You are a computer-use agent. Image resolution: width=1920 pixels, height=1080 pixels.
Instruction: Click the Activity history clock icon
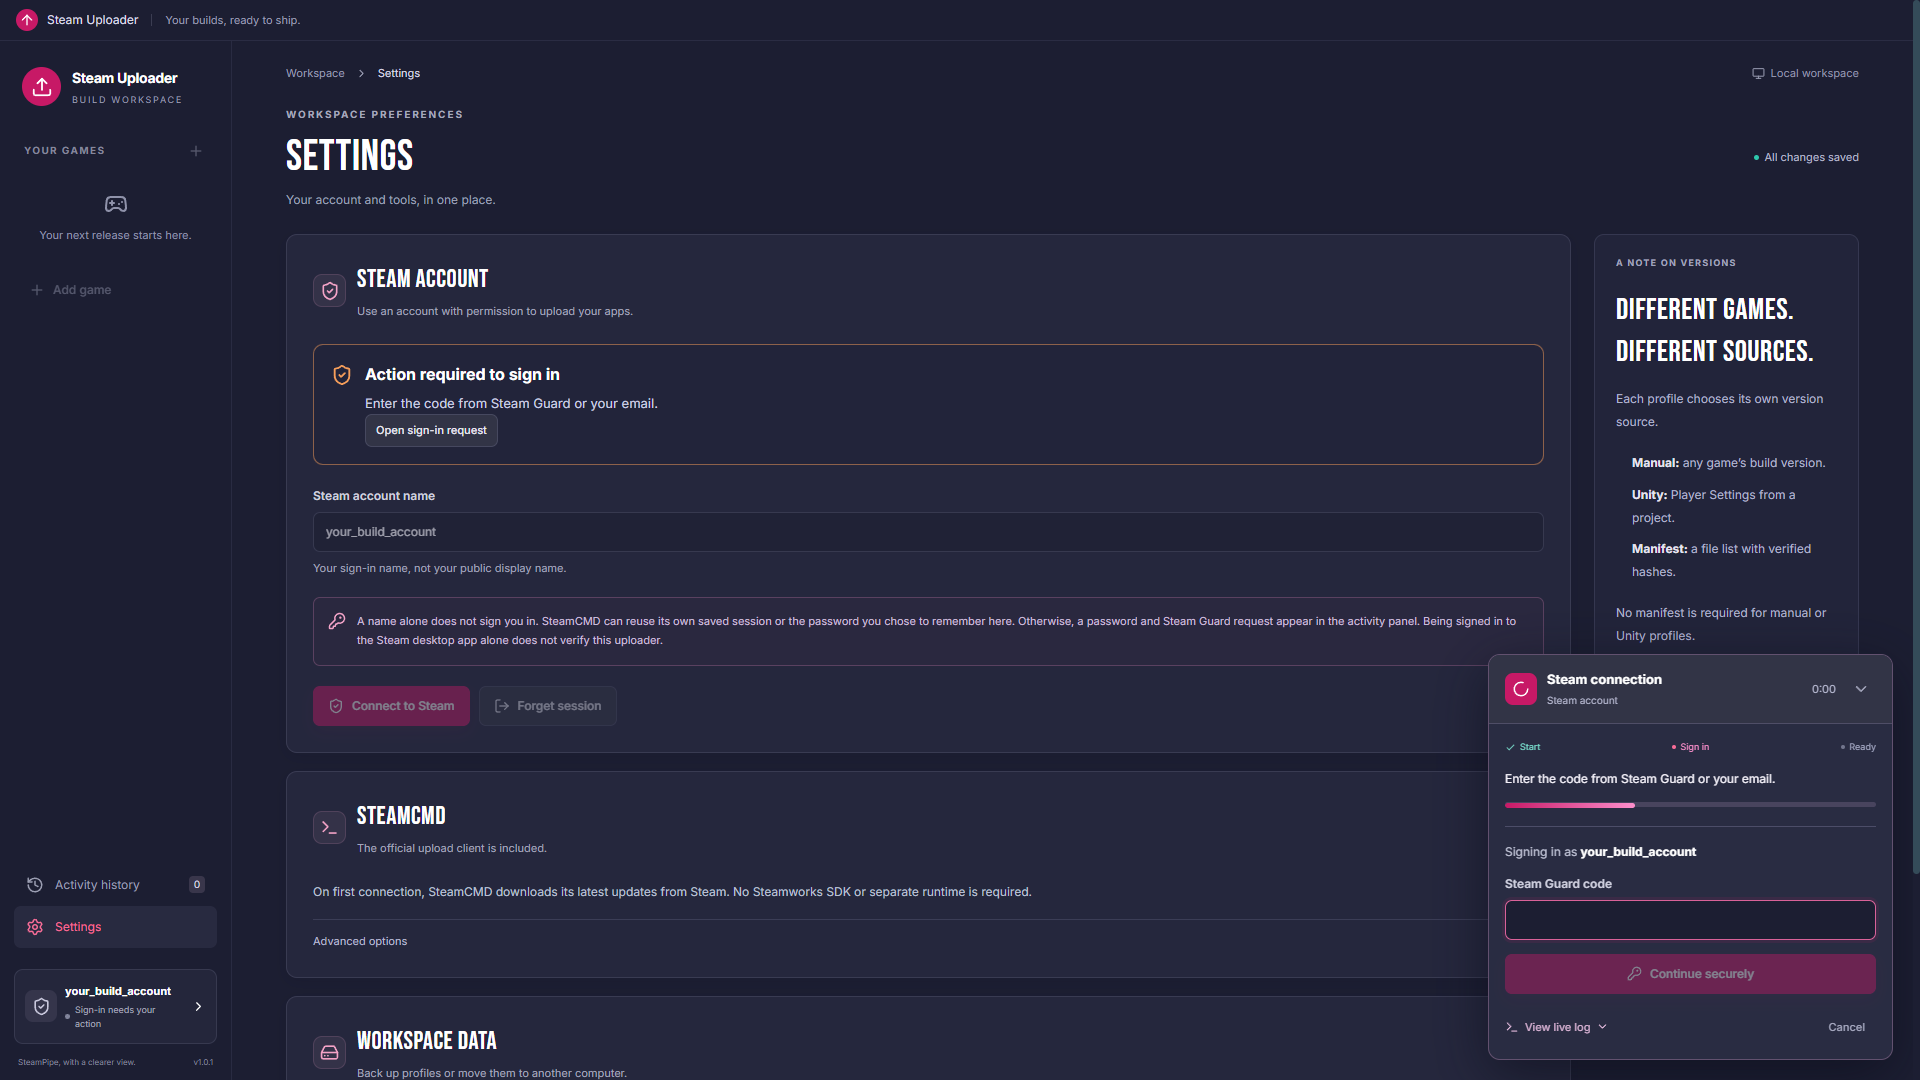pyautogui.click(x=35, y=885)
